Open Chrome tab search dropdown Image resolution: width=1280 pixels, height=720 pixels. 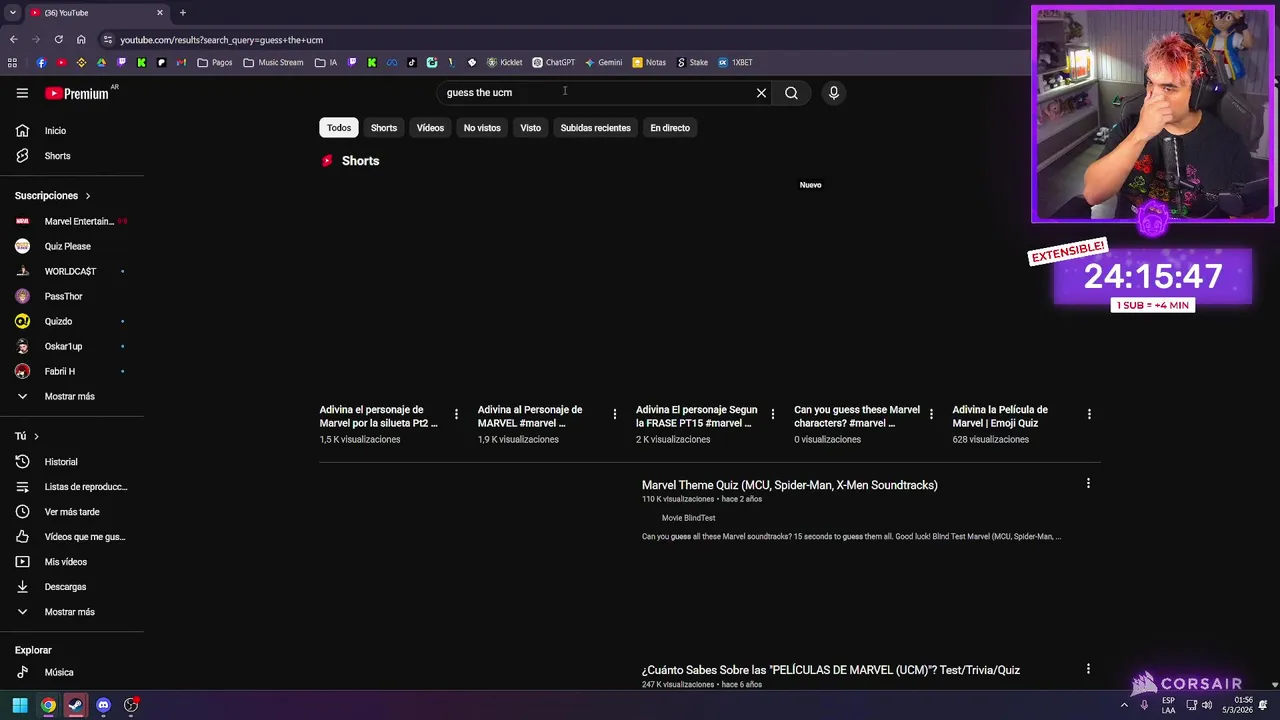click(x=13, y=13)
